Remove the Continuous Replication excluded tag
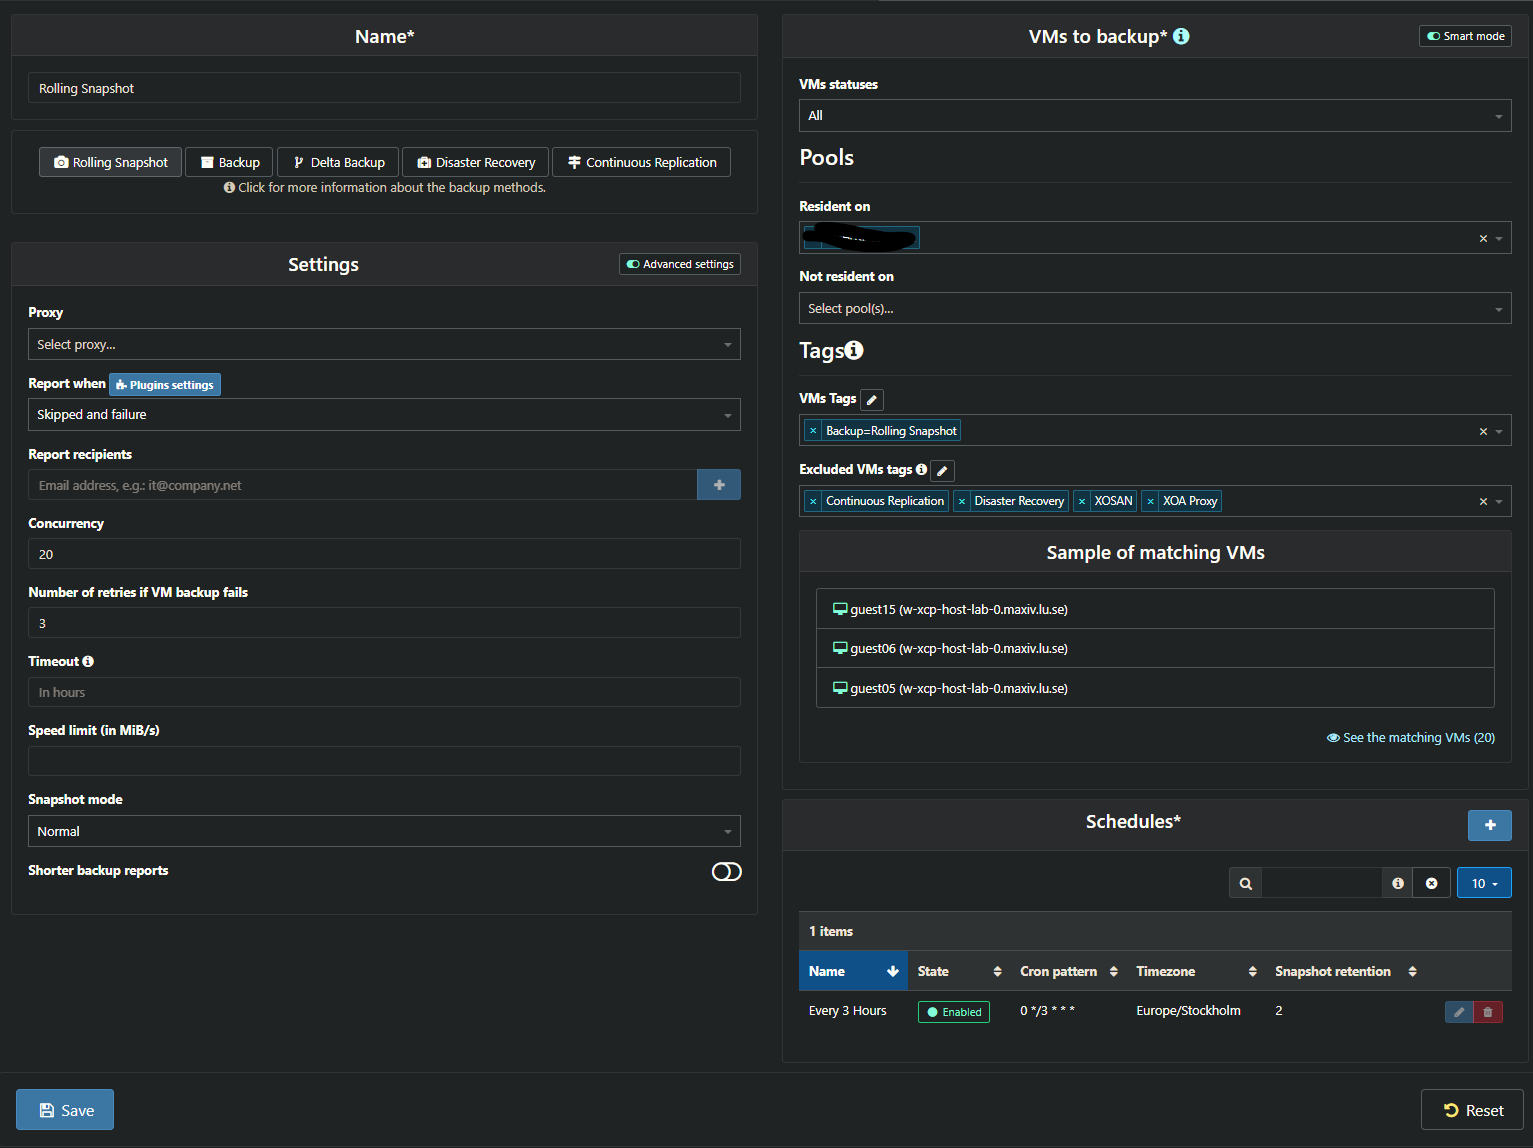1533x1148 pixels. coord(813,501)
